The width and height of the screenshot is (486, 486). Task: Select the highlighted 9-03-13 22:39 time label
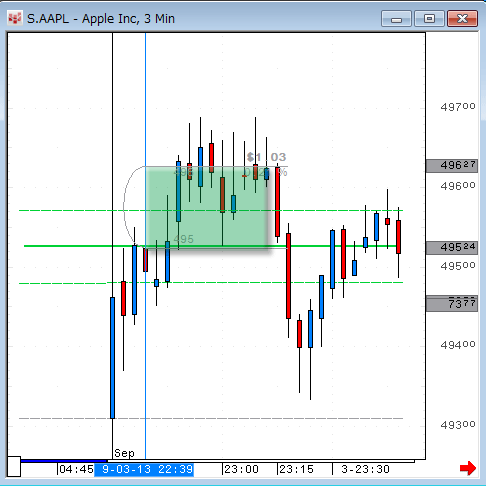(144, 469)
